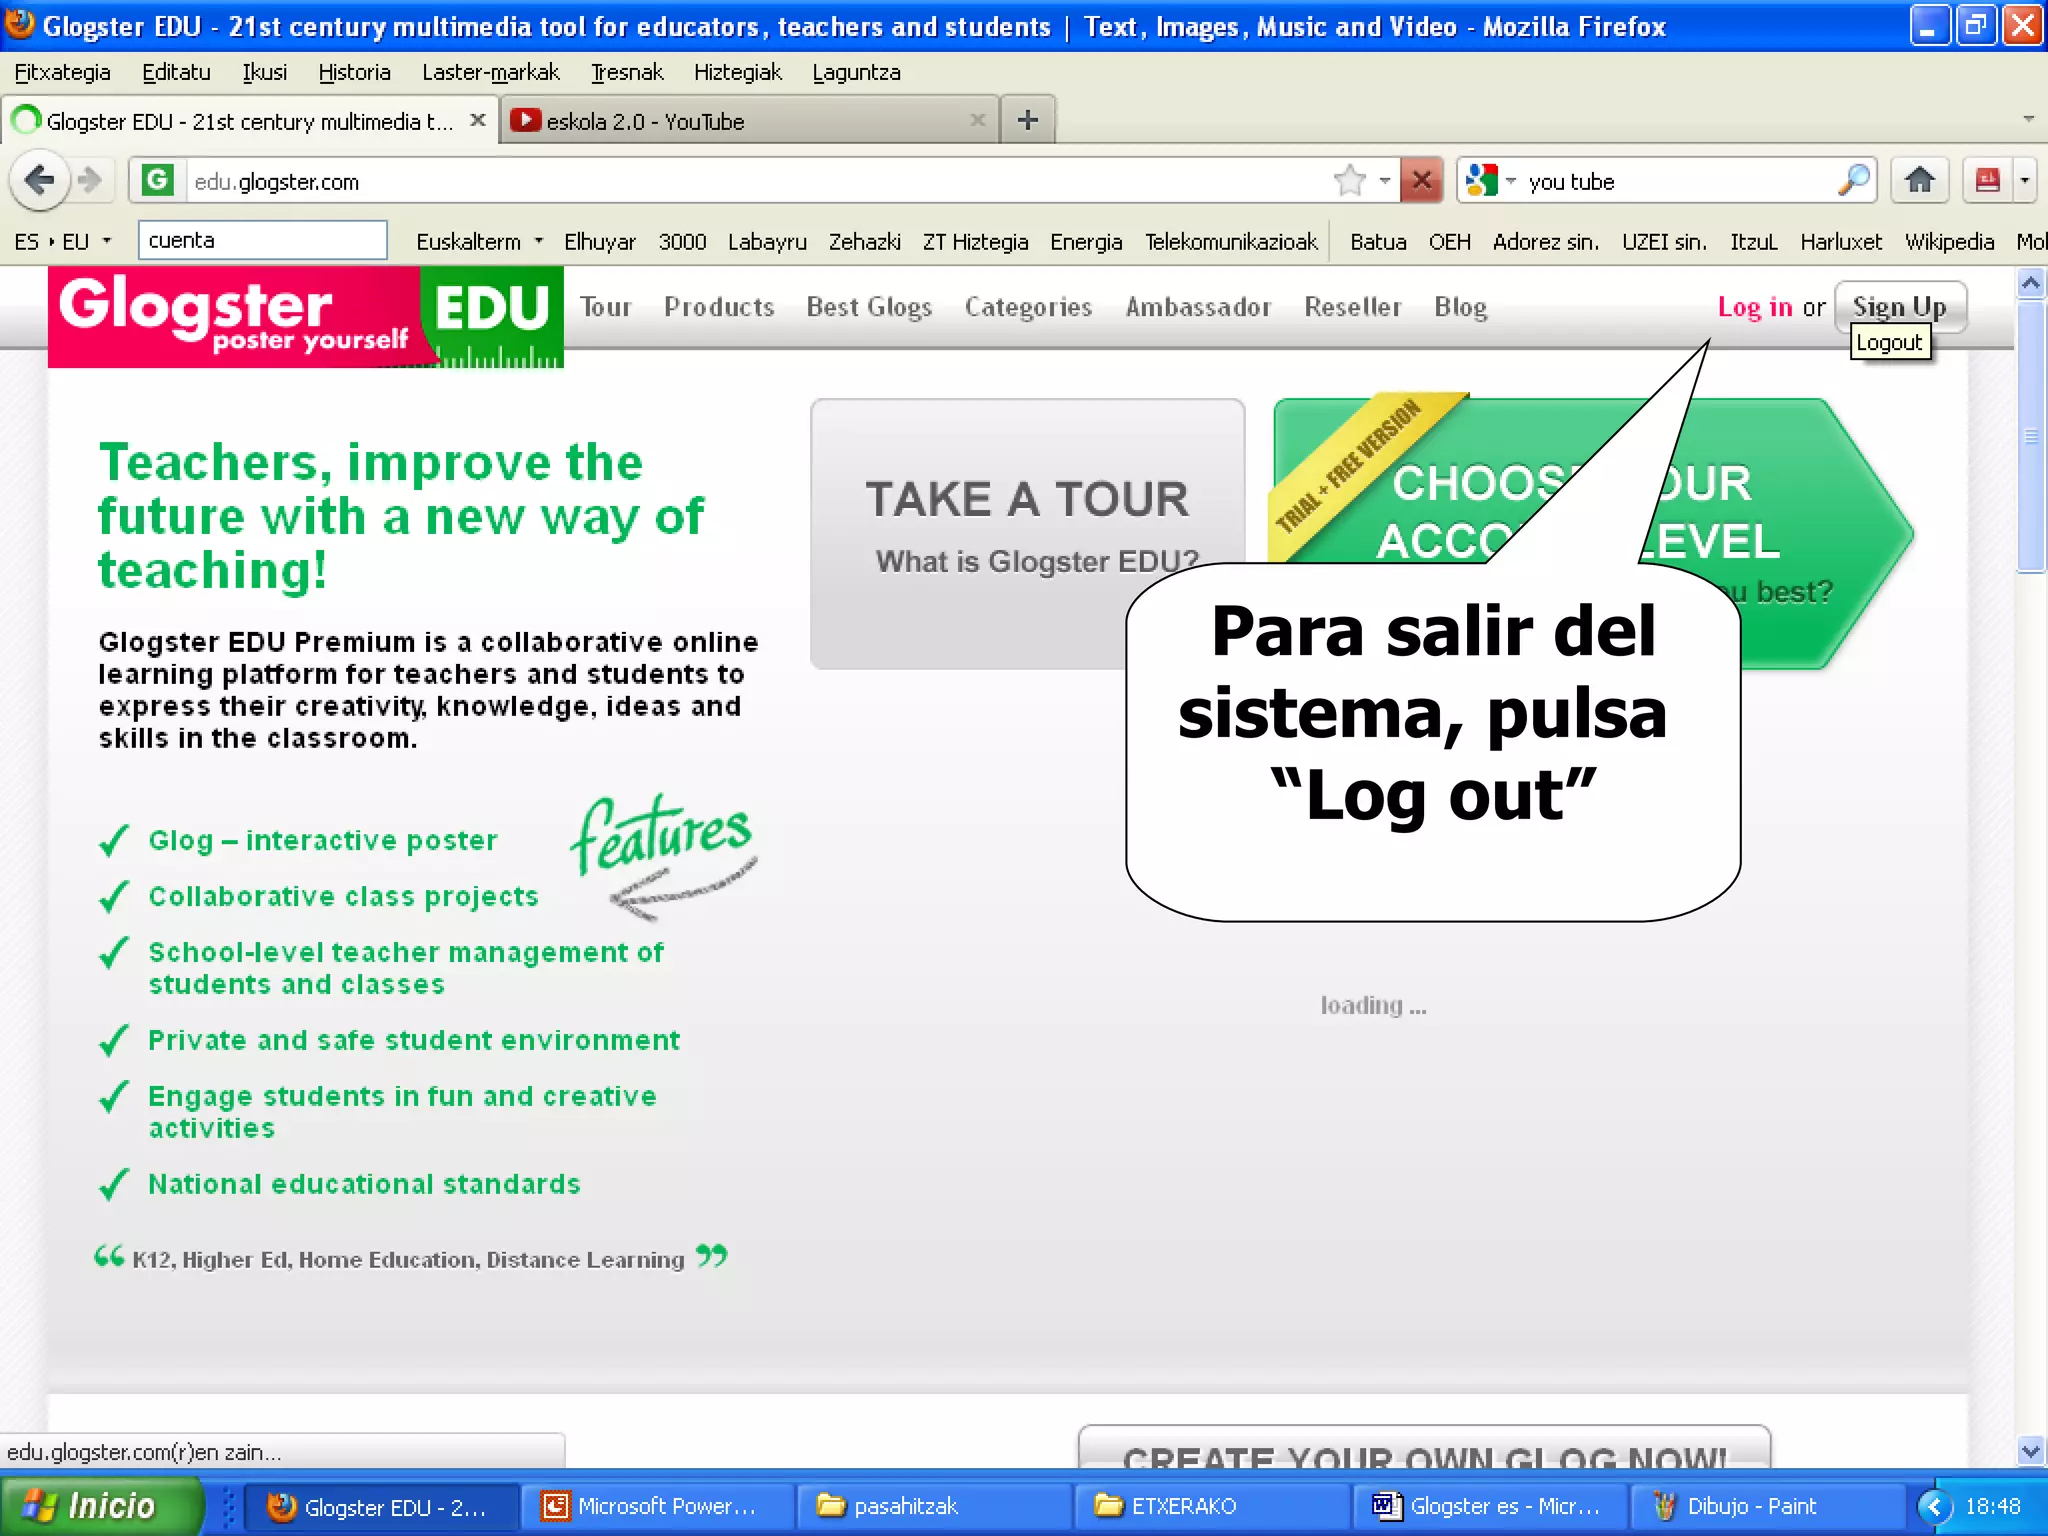
Task: Open the Tresnak menu
Action: point(627,72)
